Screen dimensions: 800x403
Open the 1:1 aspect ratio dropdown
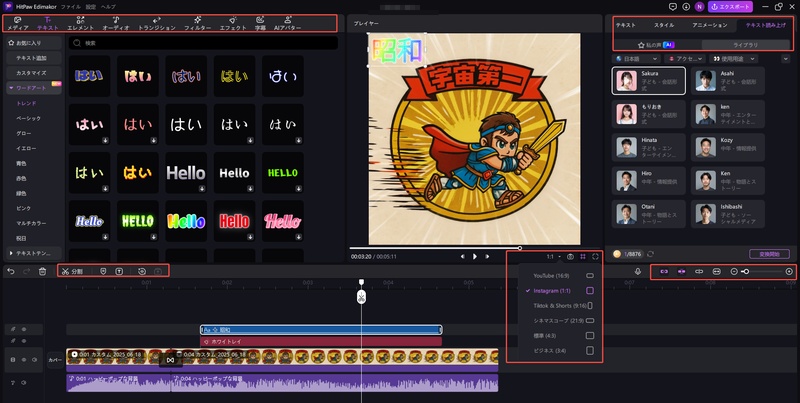click(x=554, y=257)
